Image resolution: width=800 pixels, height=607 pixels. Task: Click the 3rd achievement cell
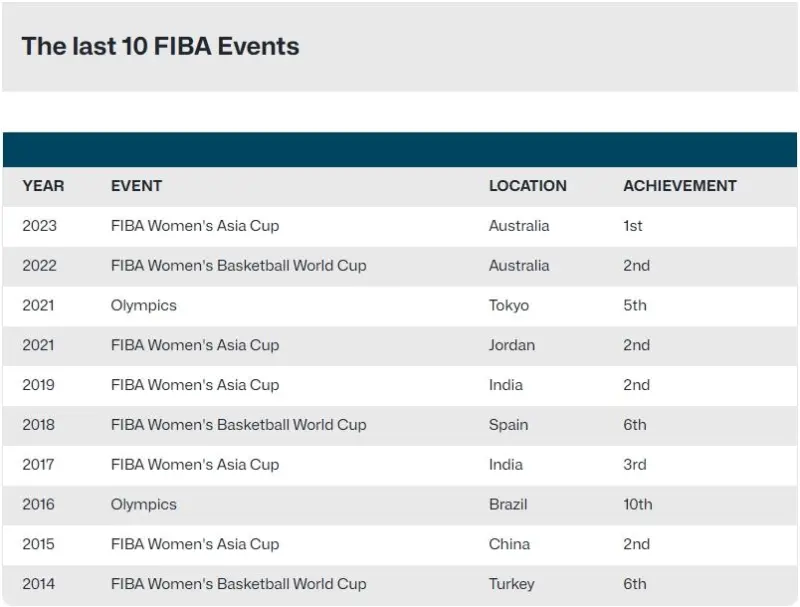pos(634,465)
